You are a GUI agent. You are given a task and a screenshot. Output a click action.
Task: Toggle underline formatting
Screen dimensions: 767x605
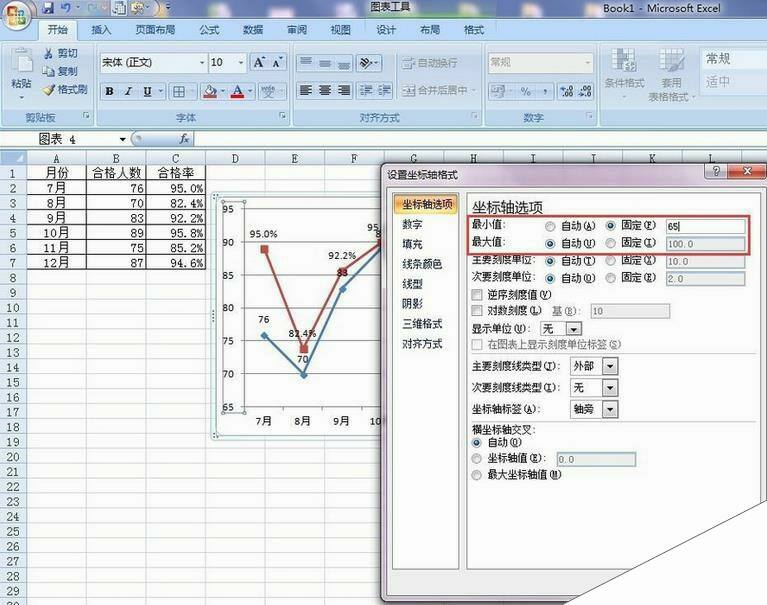pos(147,91)
